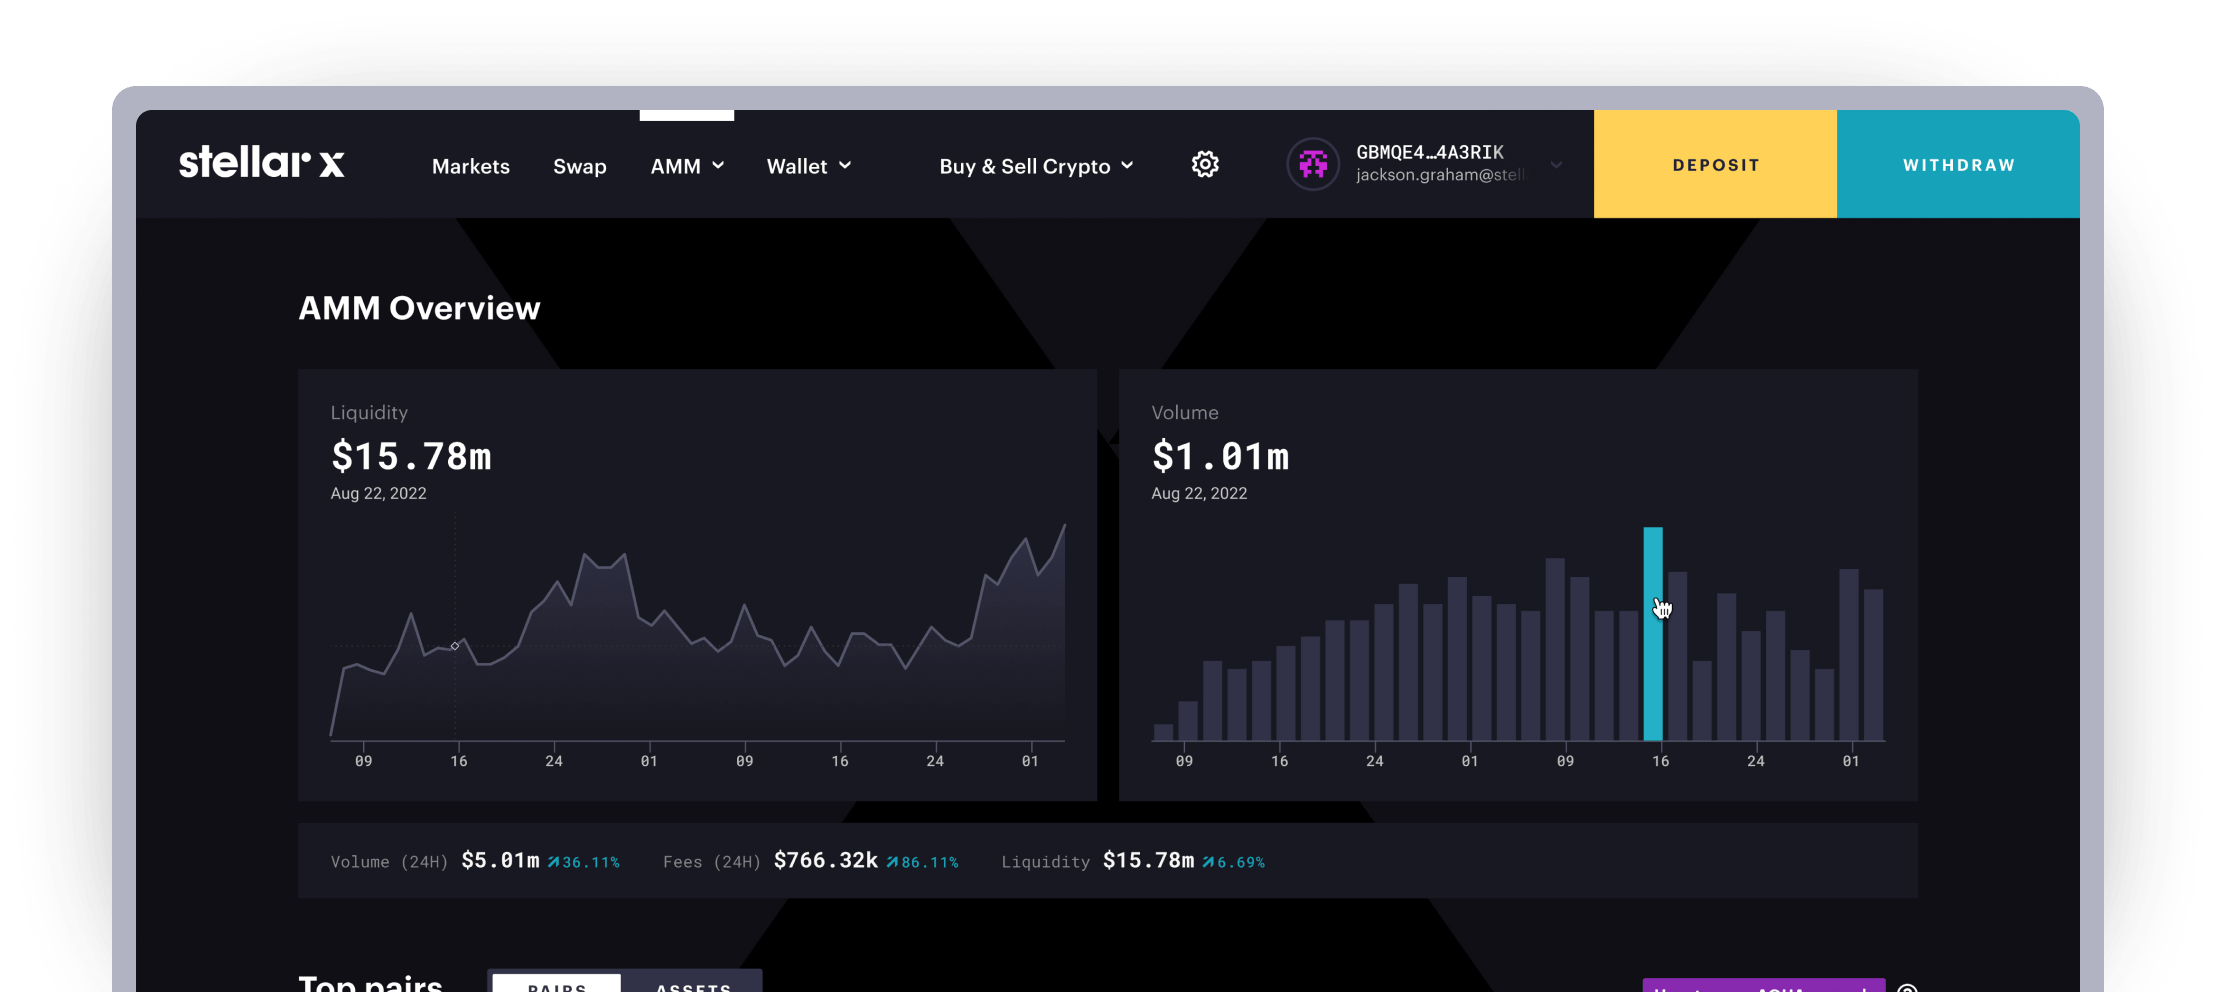This screenshot has width=2216, height=992.
Task: Select the PAIRS tab
Action: 556,985
